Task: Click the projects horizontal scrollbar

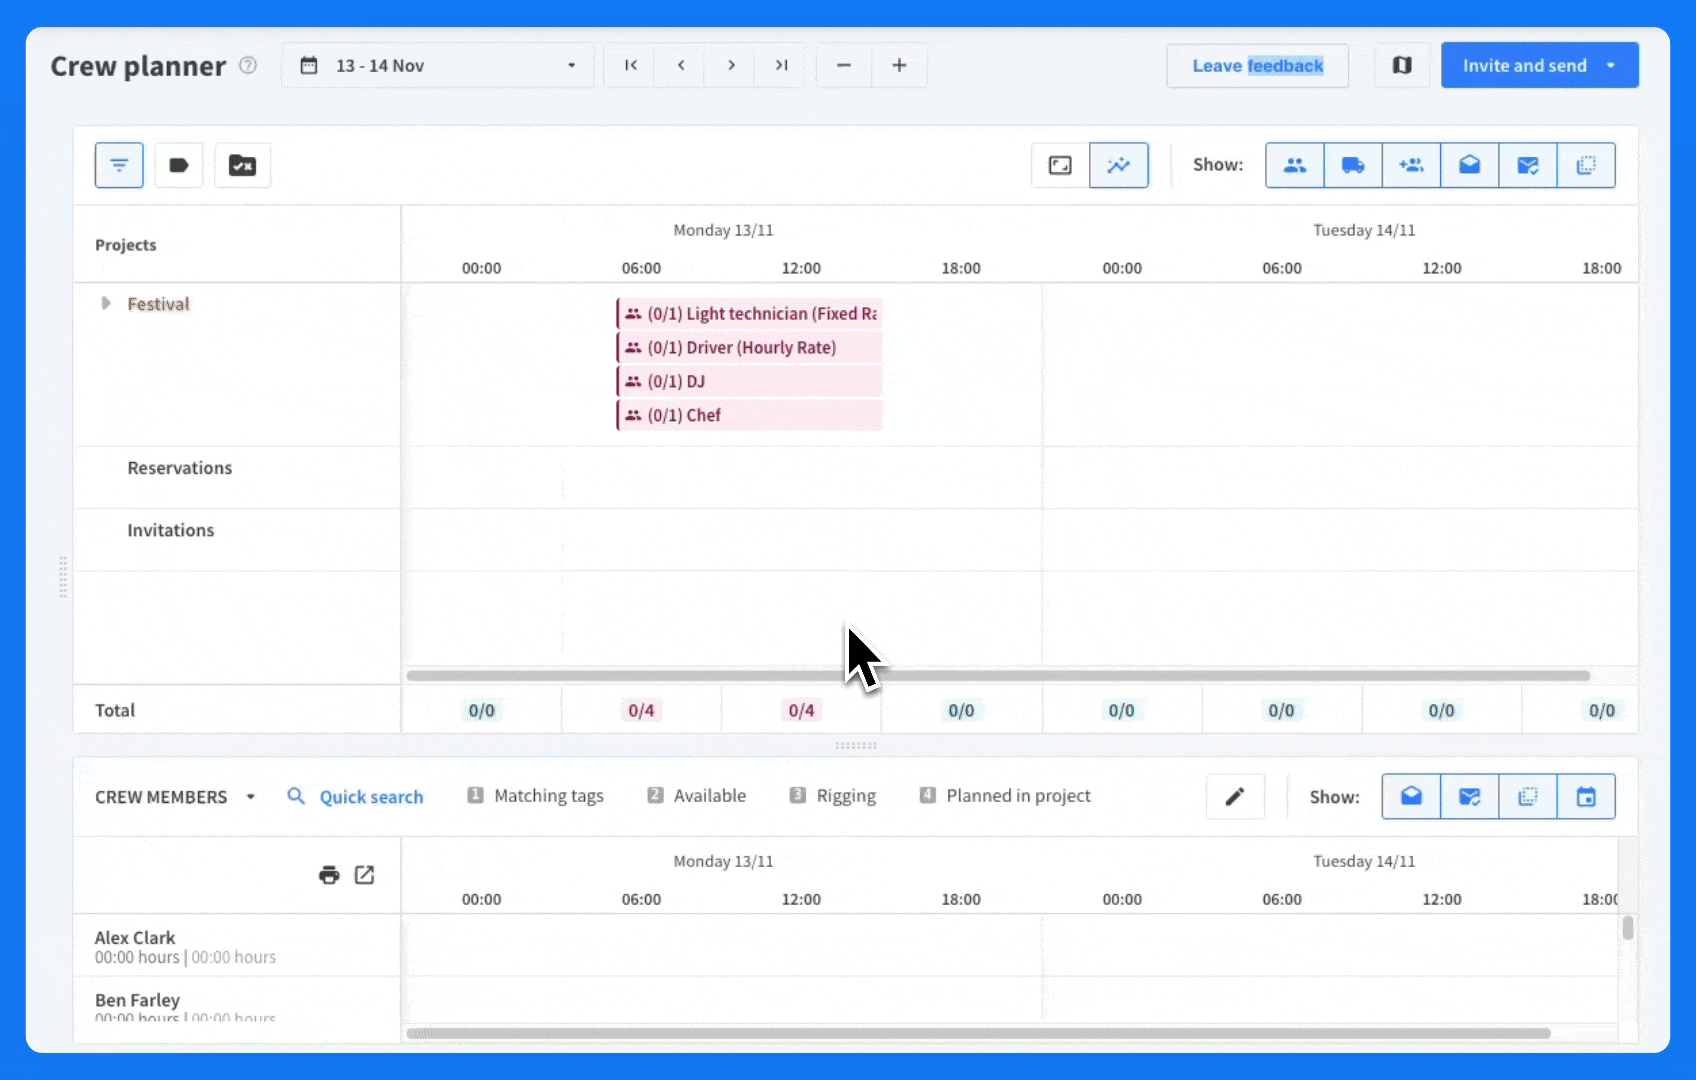Action: tap(998, 676)
